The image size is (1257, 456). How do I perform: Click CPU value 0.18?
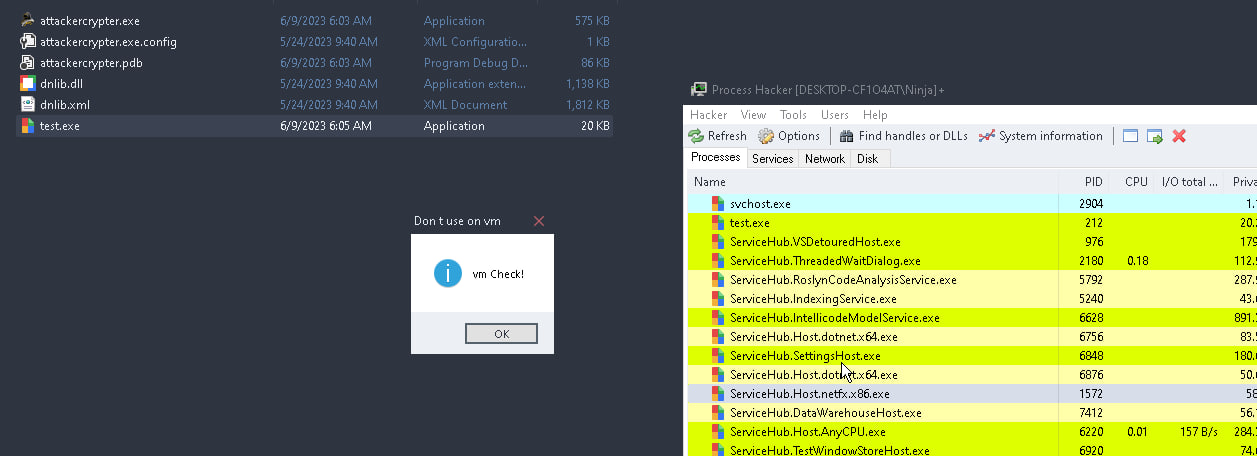(1137, 261)
